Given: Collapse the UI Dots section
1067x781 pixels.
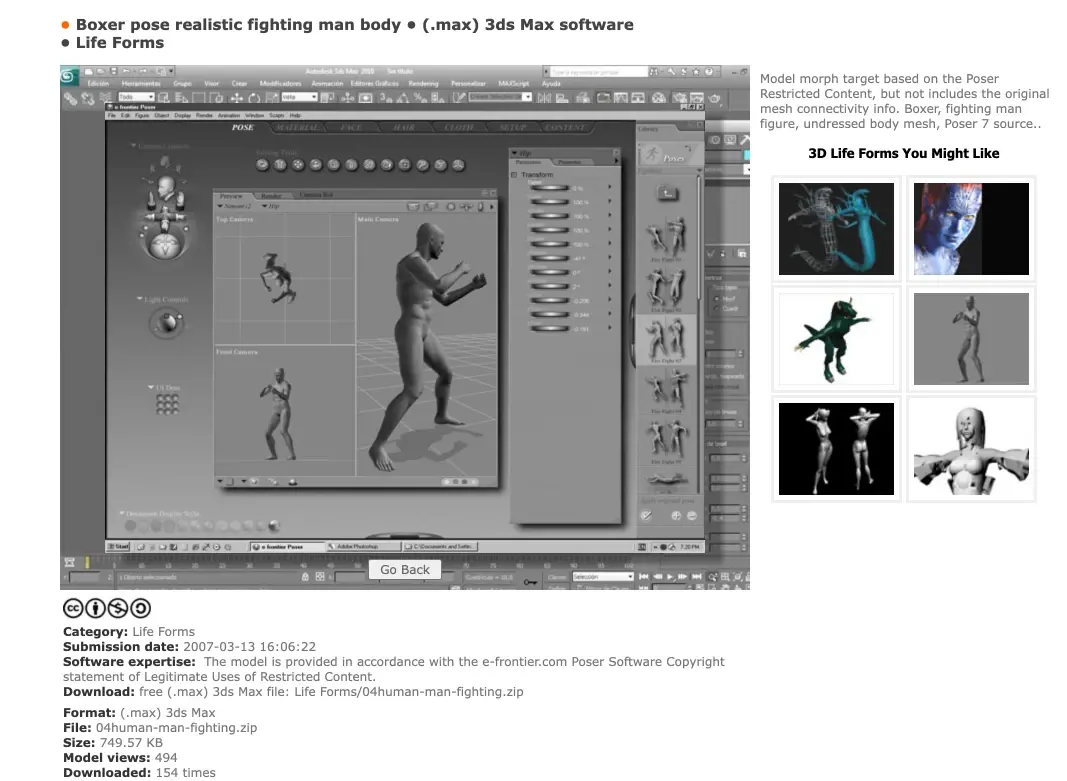Looking at the screenshot, I should pyautogui.click(x=150, y=387).
